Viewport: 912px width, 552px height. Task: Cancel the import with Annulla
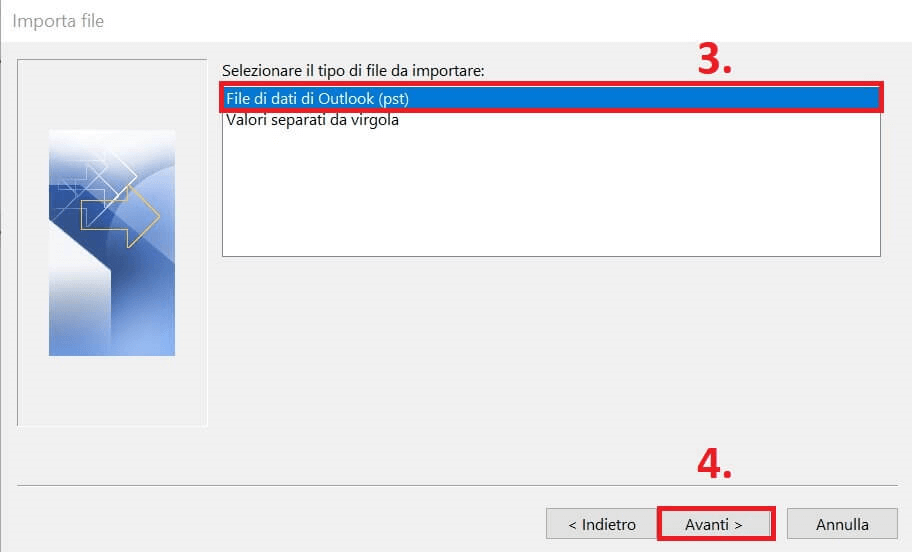point(842,524)
